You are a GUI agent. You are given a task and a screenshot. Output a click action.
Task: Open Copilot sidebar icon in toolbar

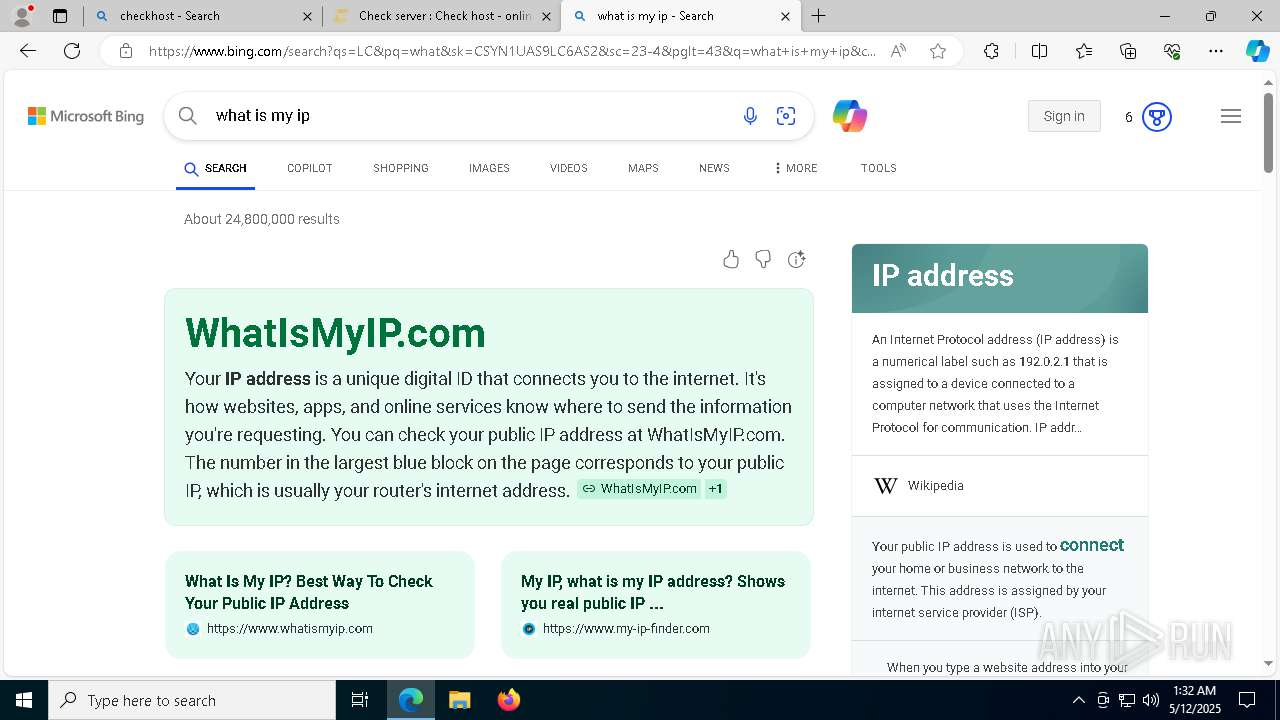1257,51
